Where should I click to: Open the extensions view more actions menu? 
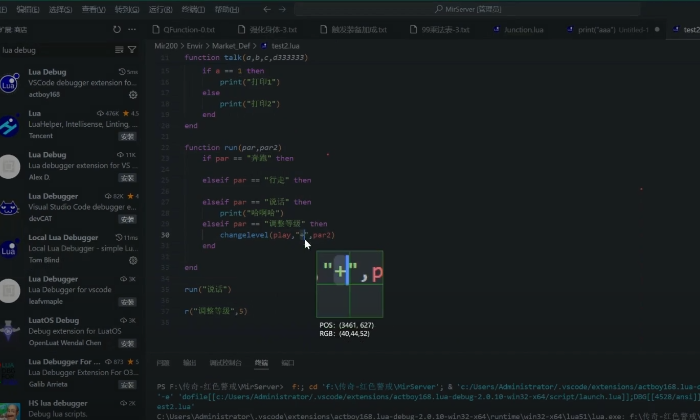click(x=133, y=30)
